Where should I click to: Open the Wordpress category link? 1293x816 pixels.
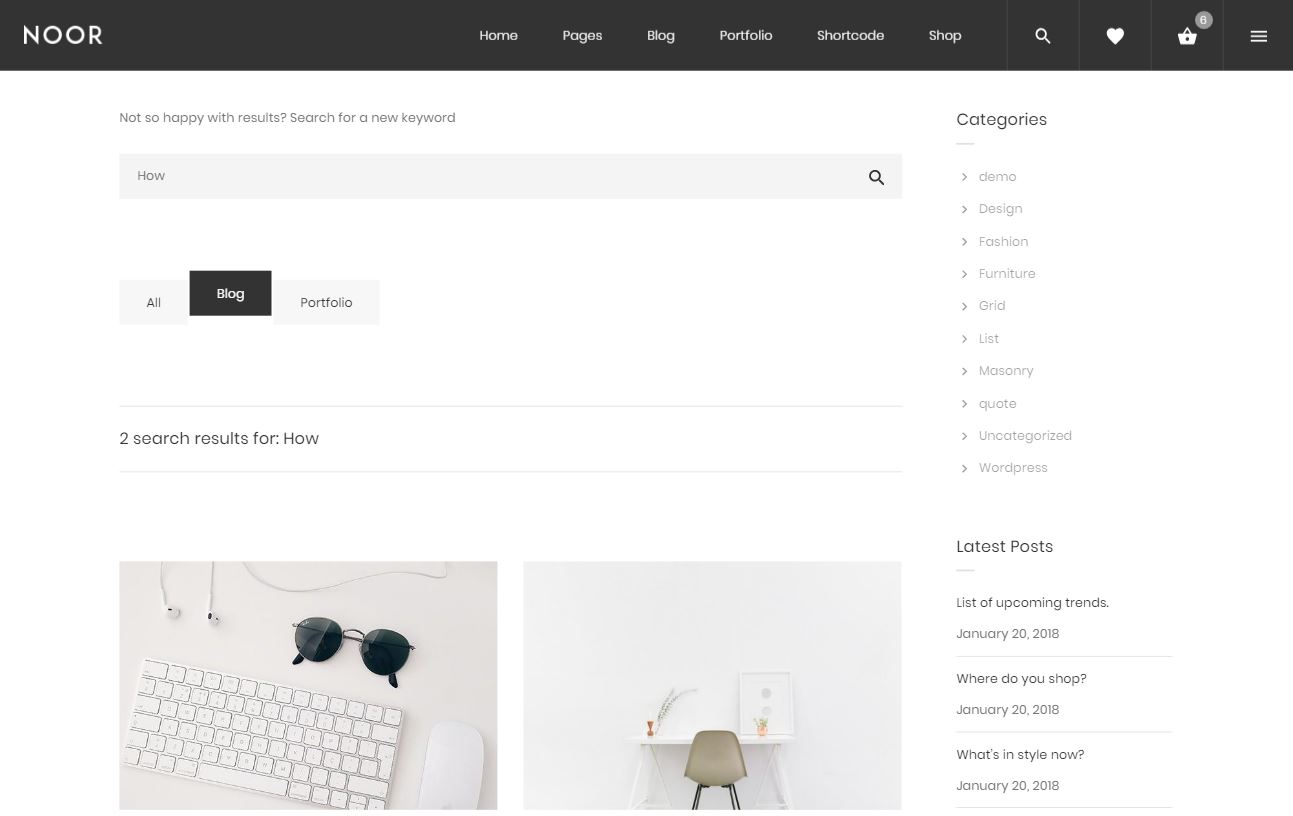(1013, 468)
